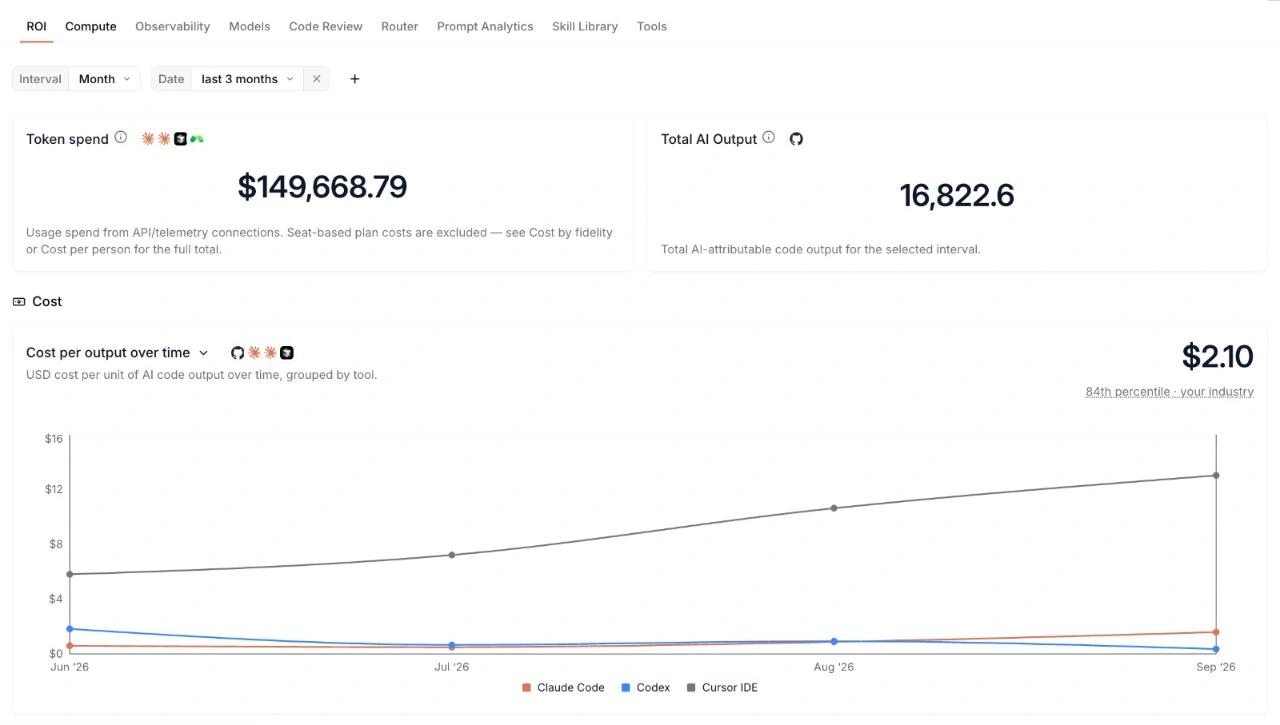
Task: Click the black Cursor icon beside Cost per output
Action: pos(287,353)
